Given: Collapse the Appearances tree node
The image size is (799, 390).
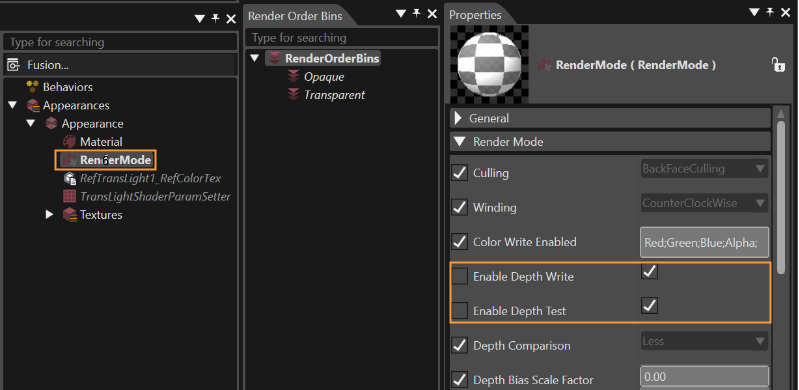Looking at the screenshot, I should tap(13, 106).
